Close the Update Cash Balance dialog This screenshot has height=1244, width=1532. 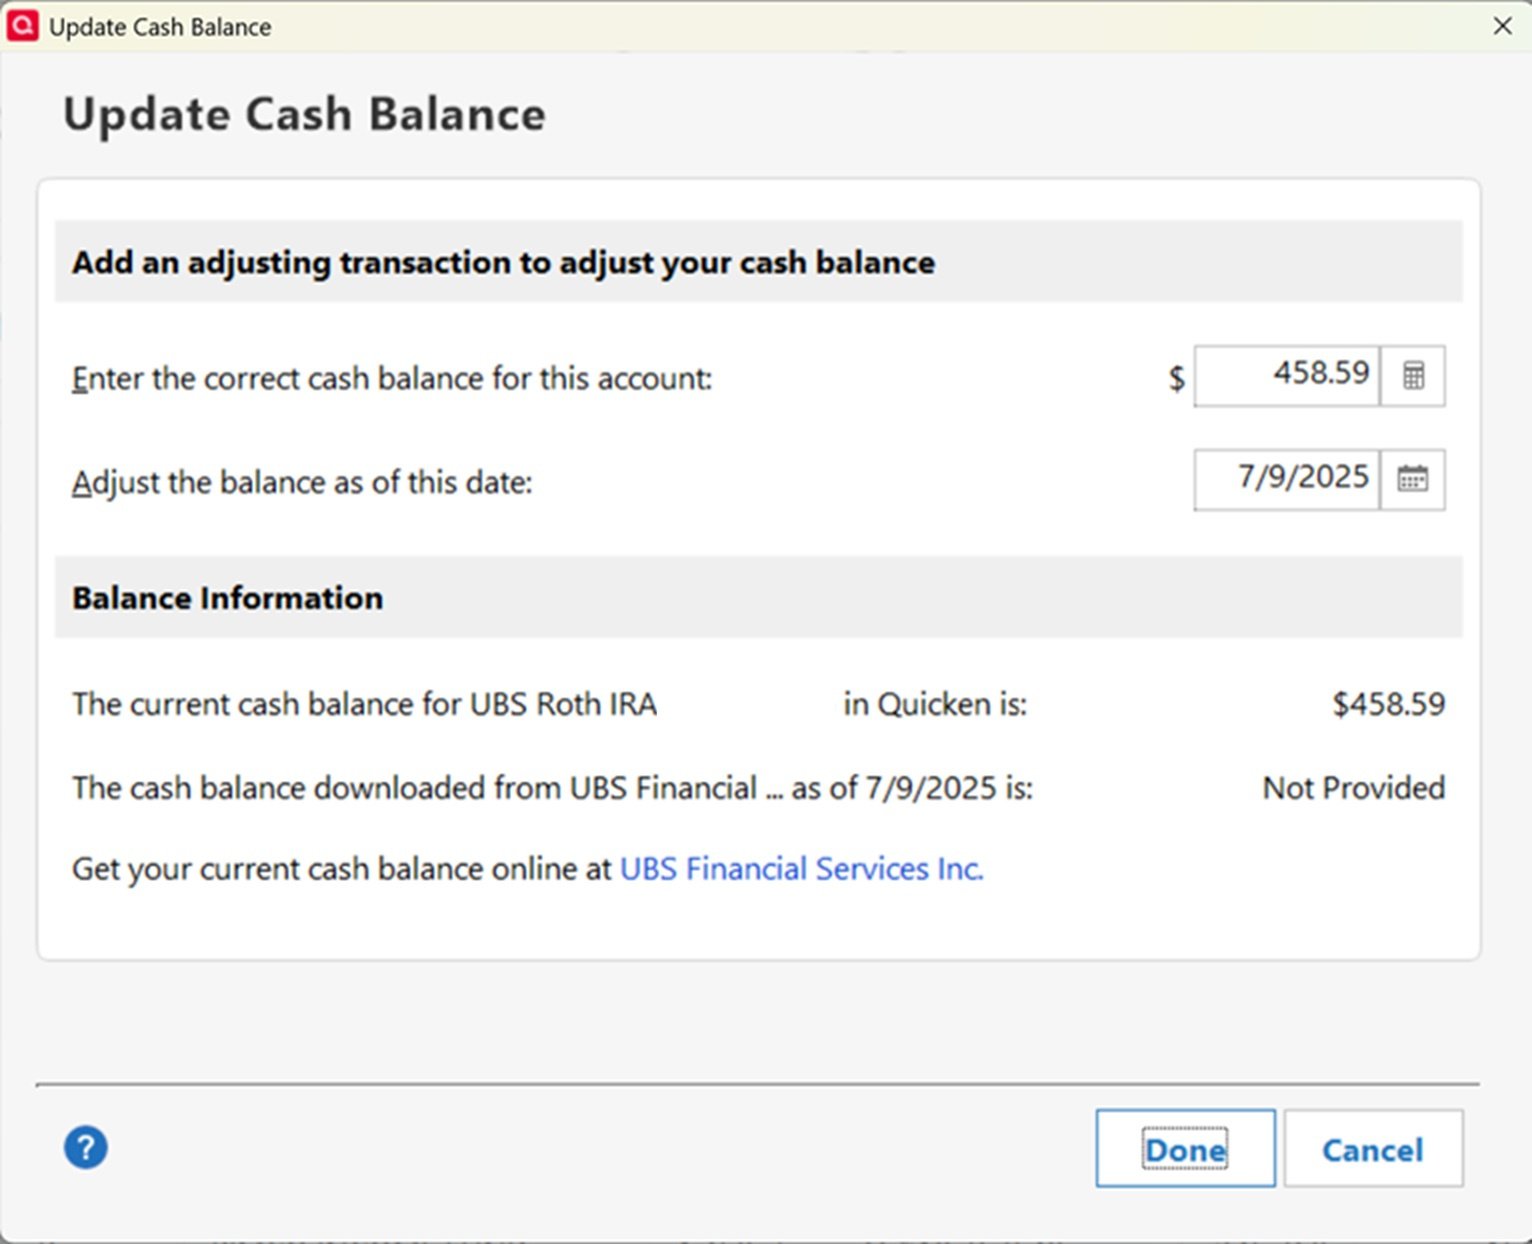point(1502,26)
